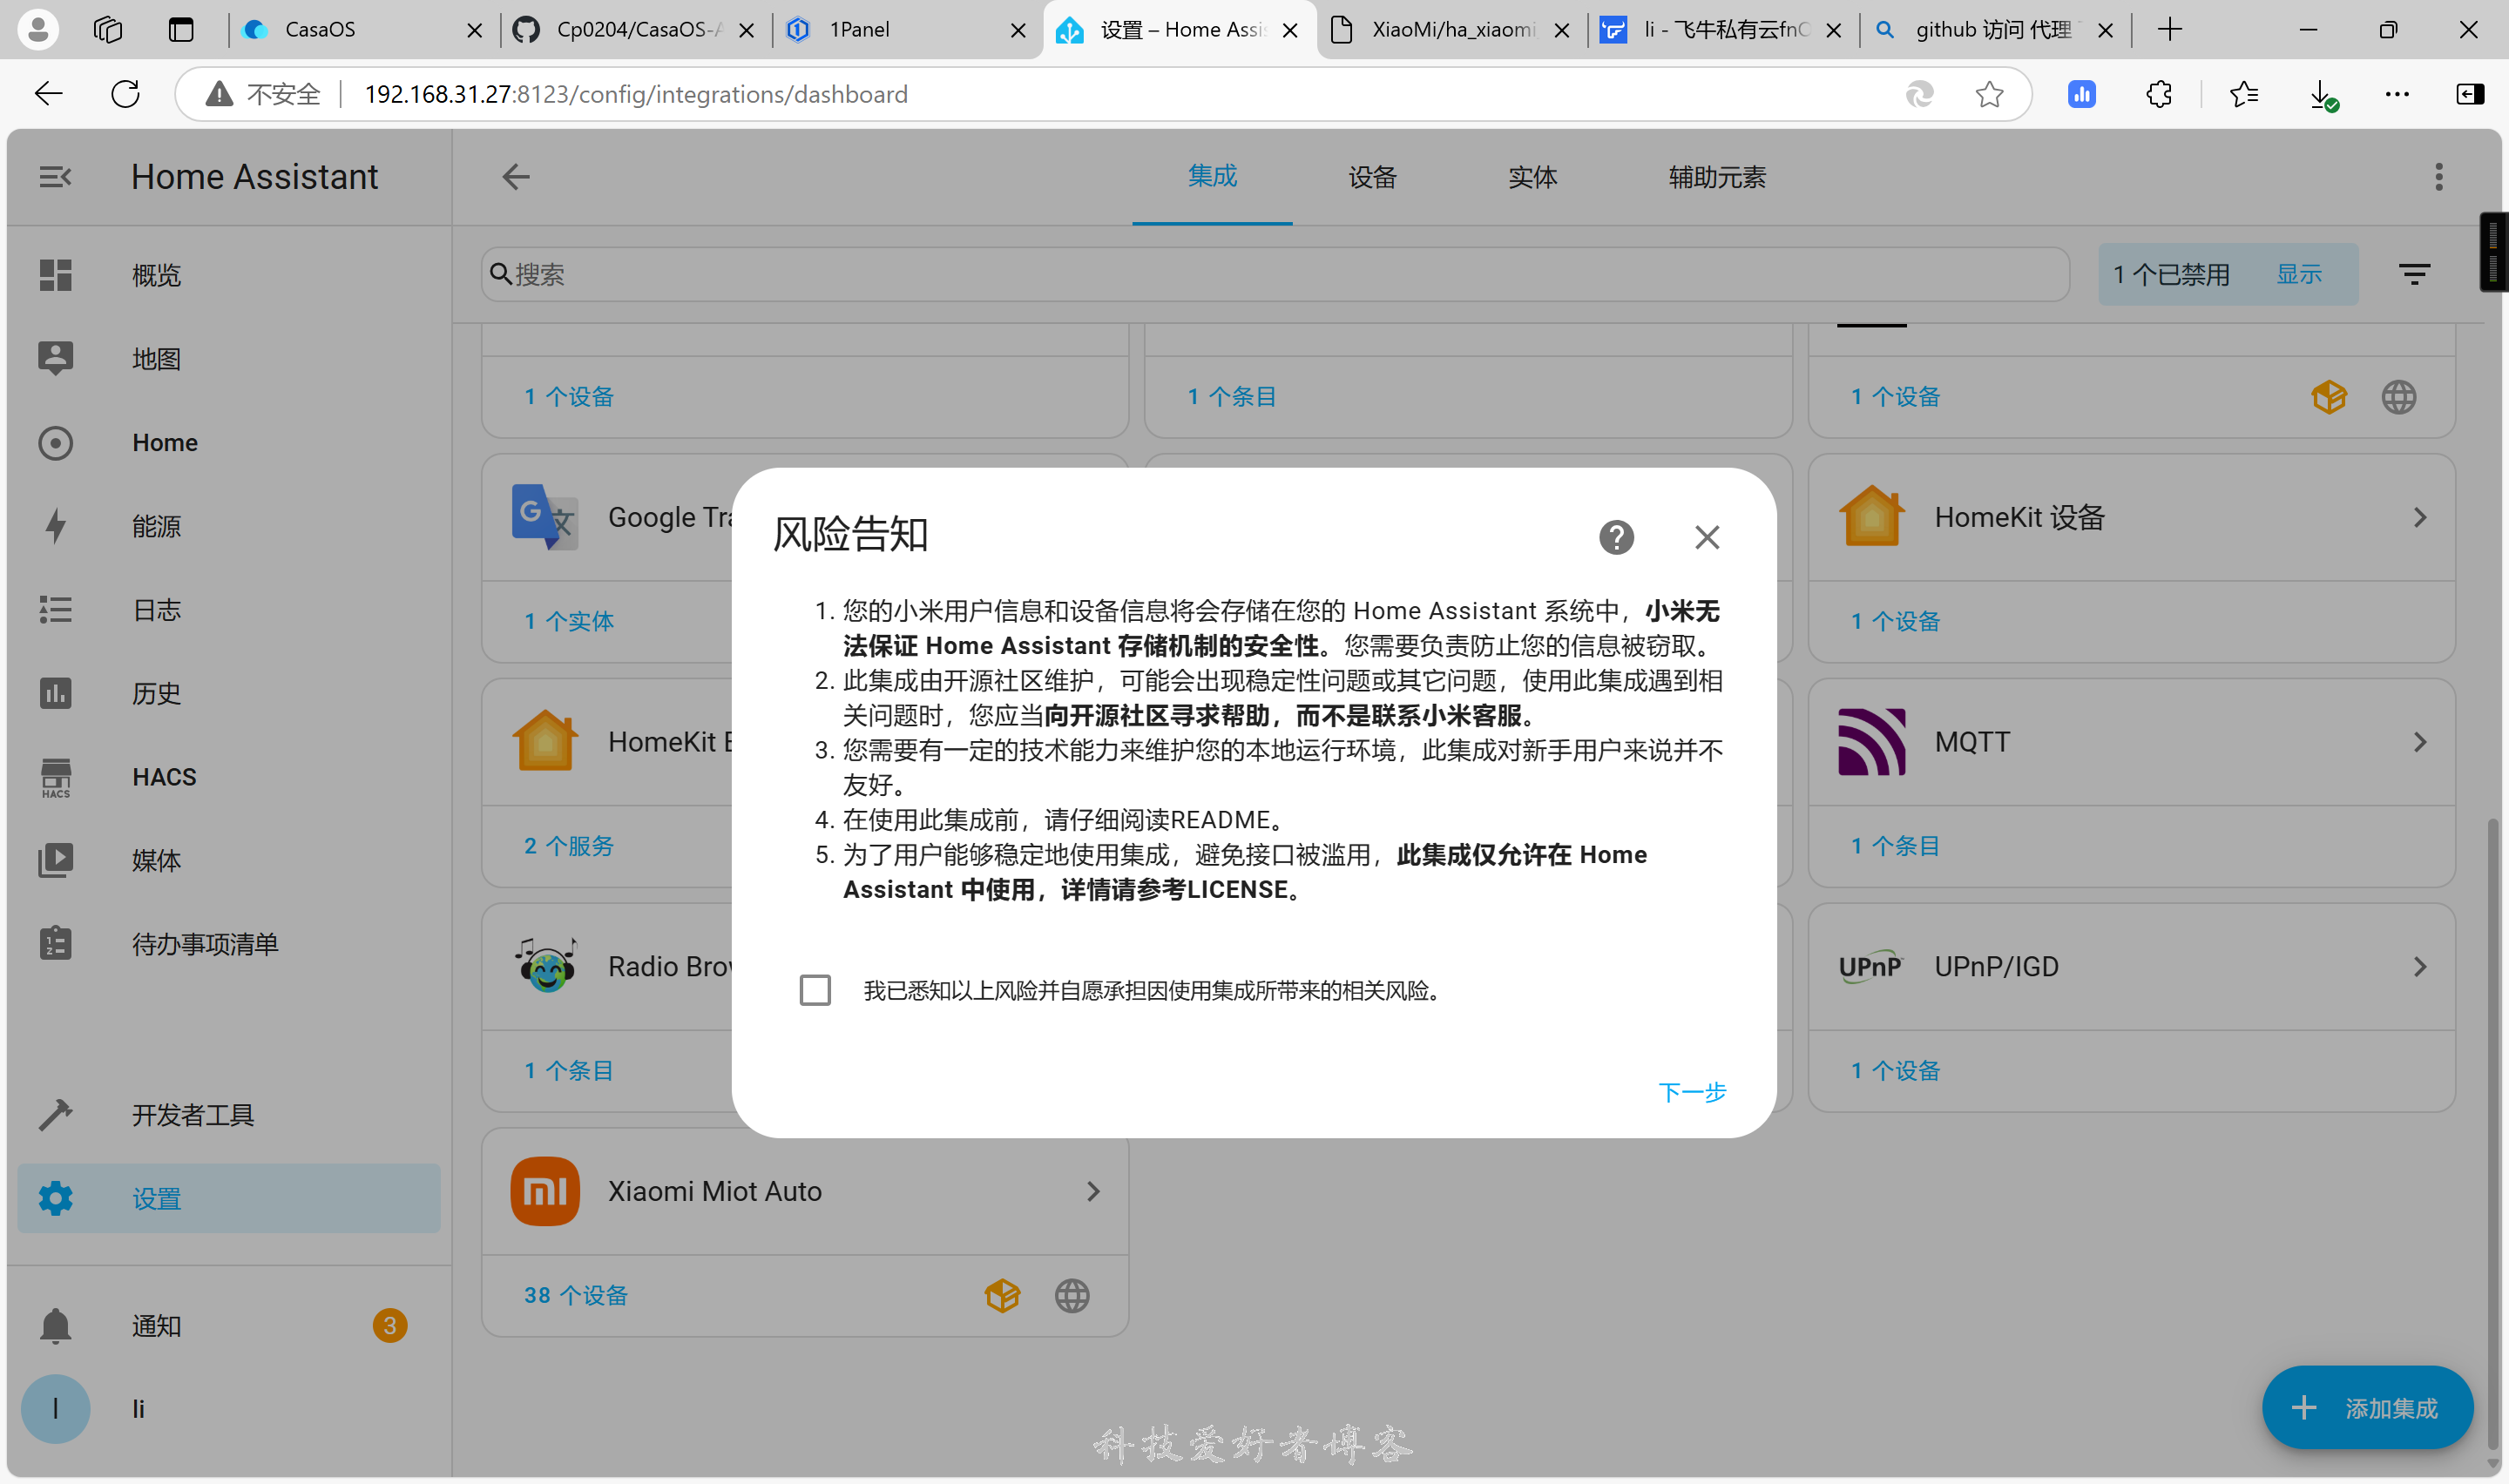
Task: Open 1 个条目 link under MQTT
Action: (x=1895, y=846)
